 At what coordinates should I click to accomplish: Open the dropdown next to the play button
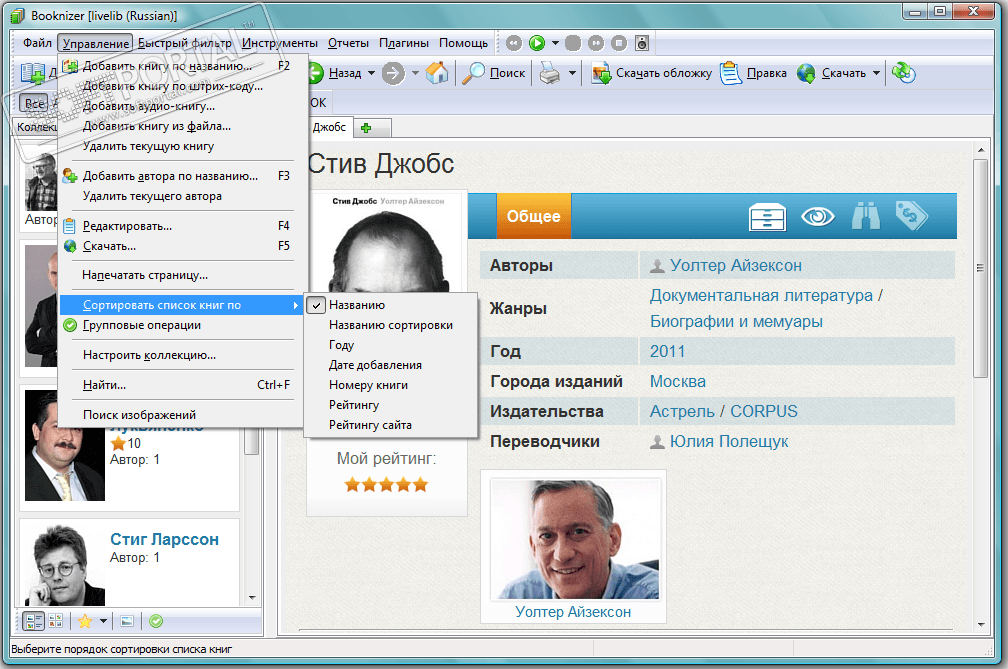[x=555, y=43]
